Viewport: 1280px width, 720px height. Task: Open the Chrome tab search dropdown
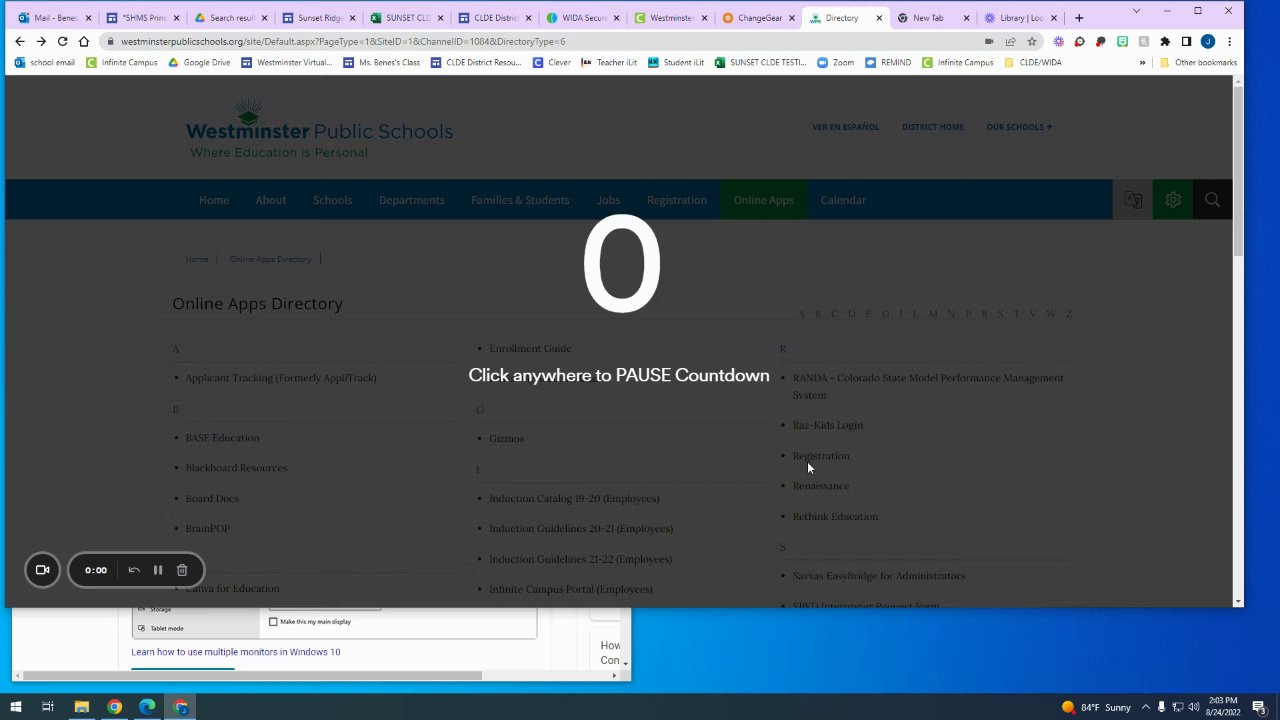(1136, 11)
